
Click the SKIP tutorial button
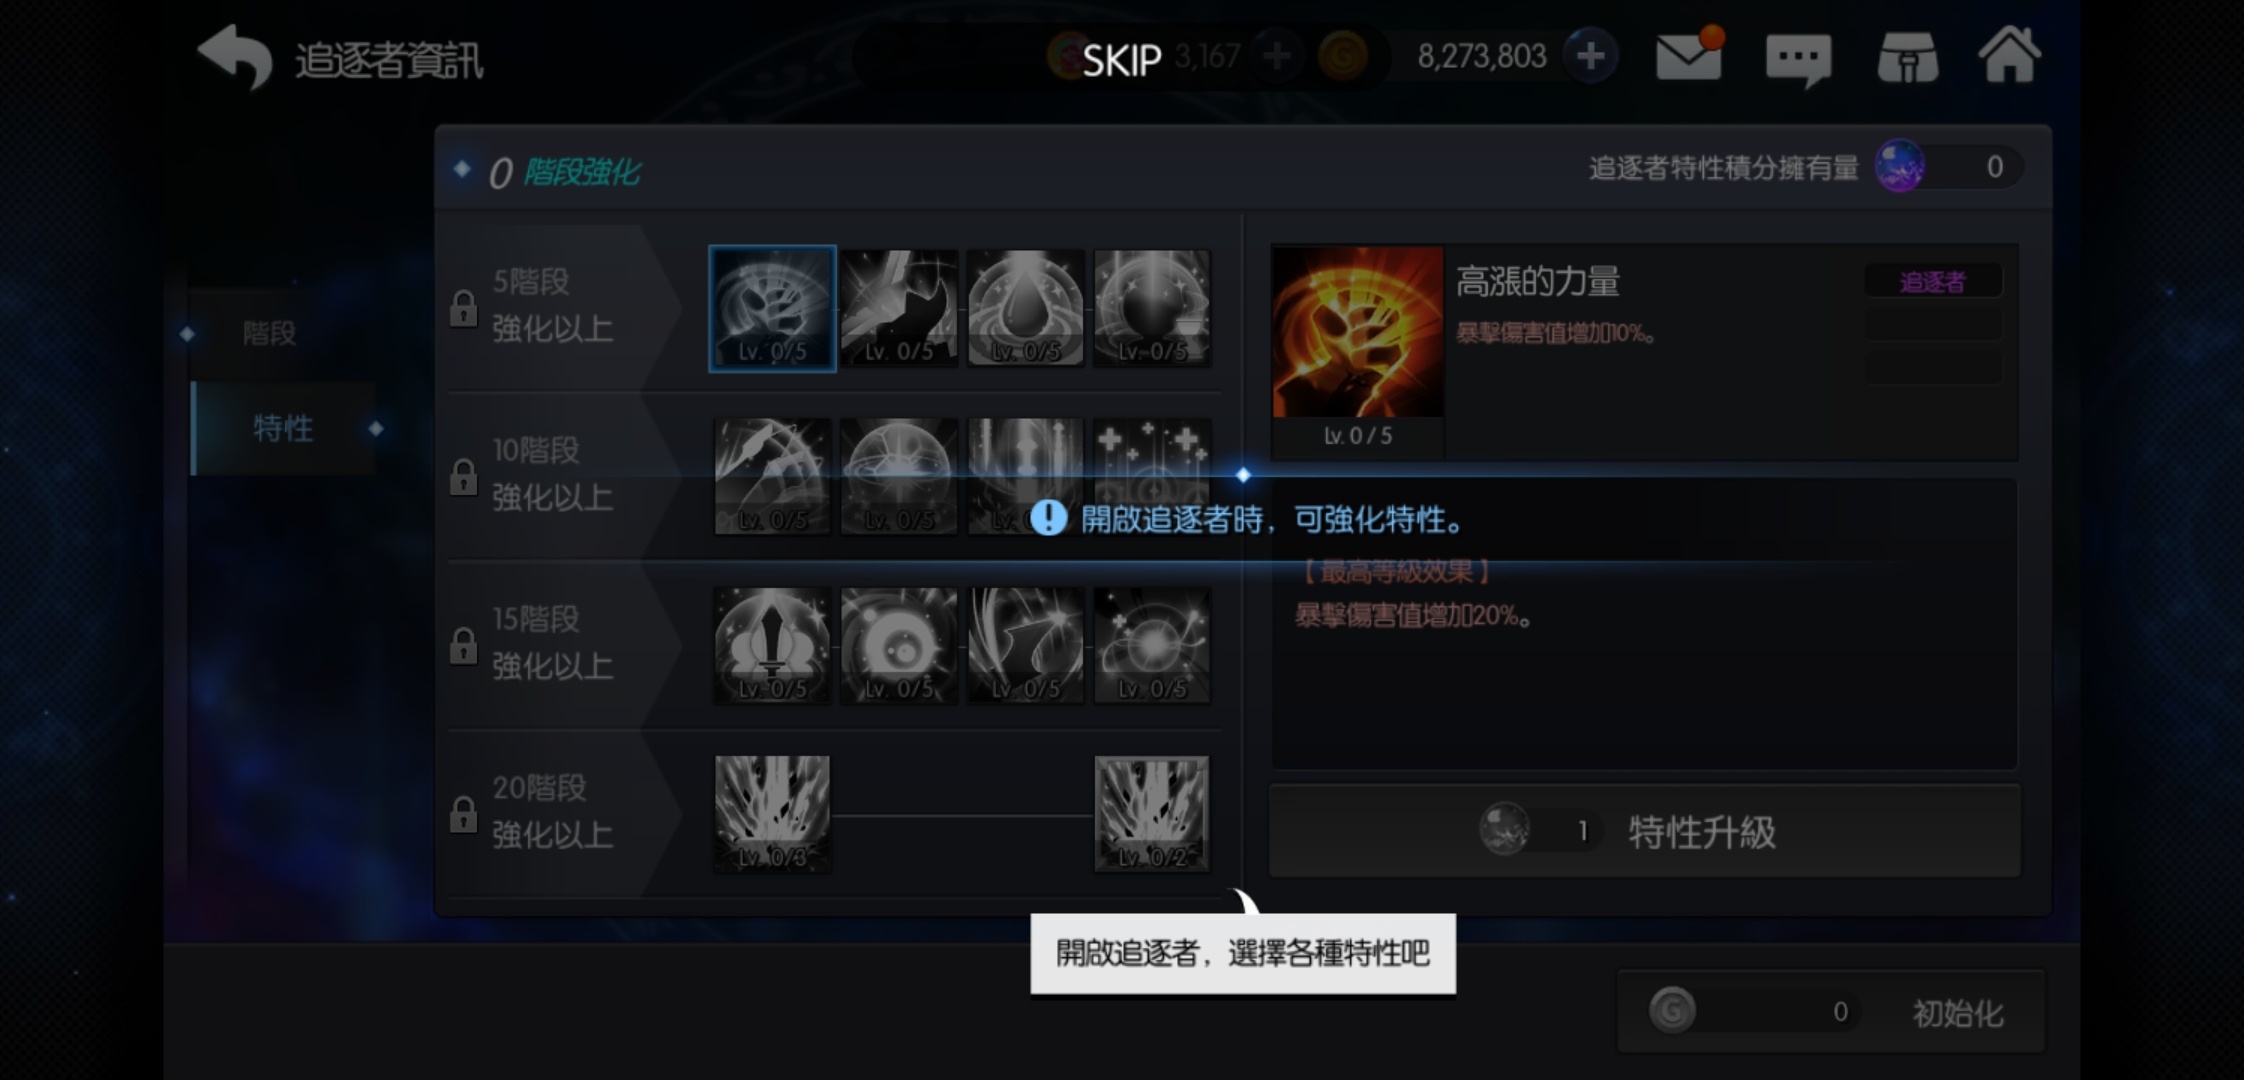coord(1122,61)
